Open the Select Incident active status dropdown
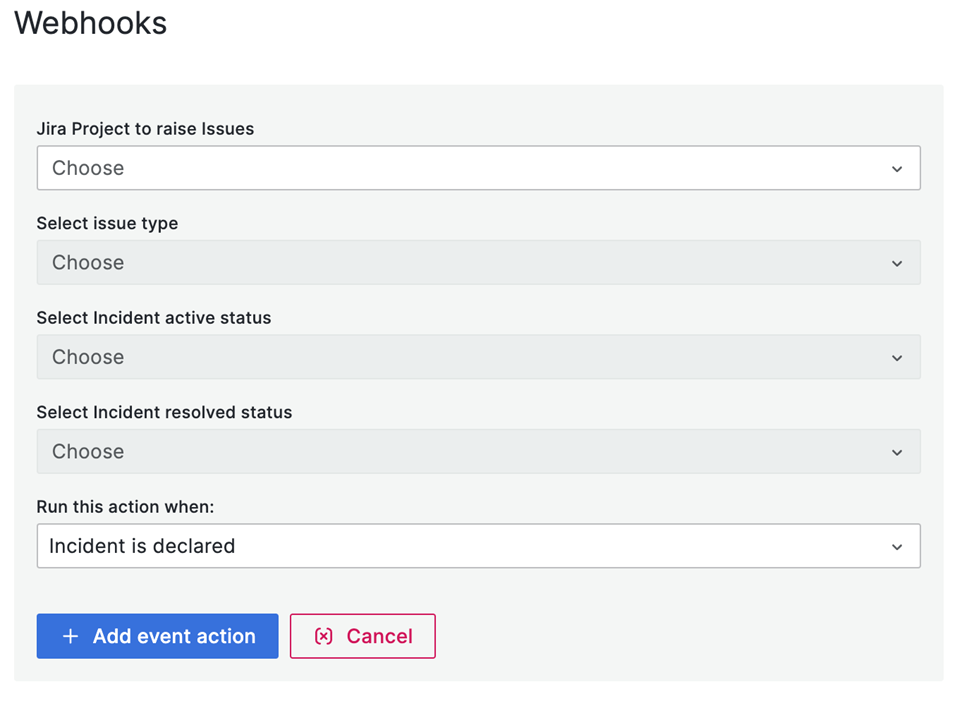The height and width of the screenshot is (701, 962). (x=478, y=357)
